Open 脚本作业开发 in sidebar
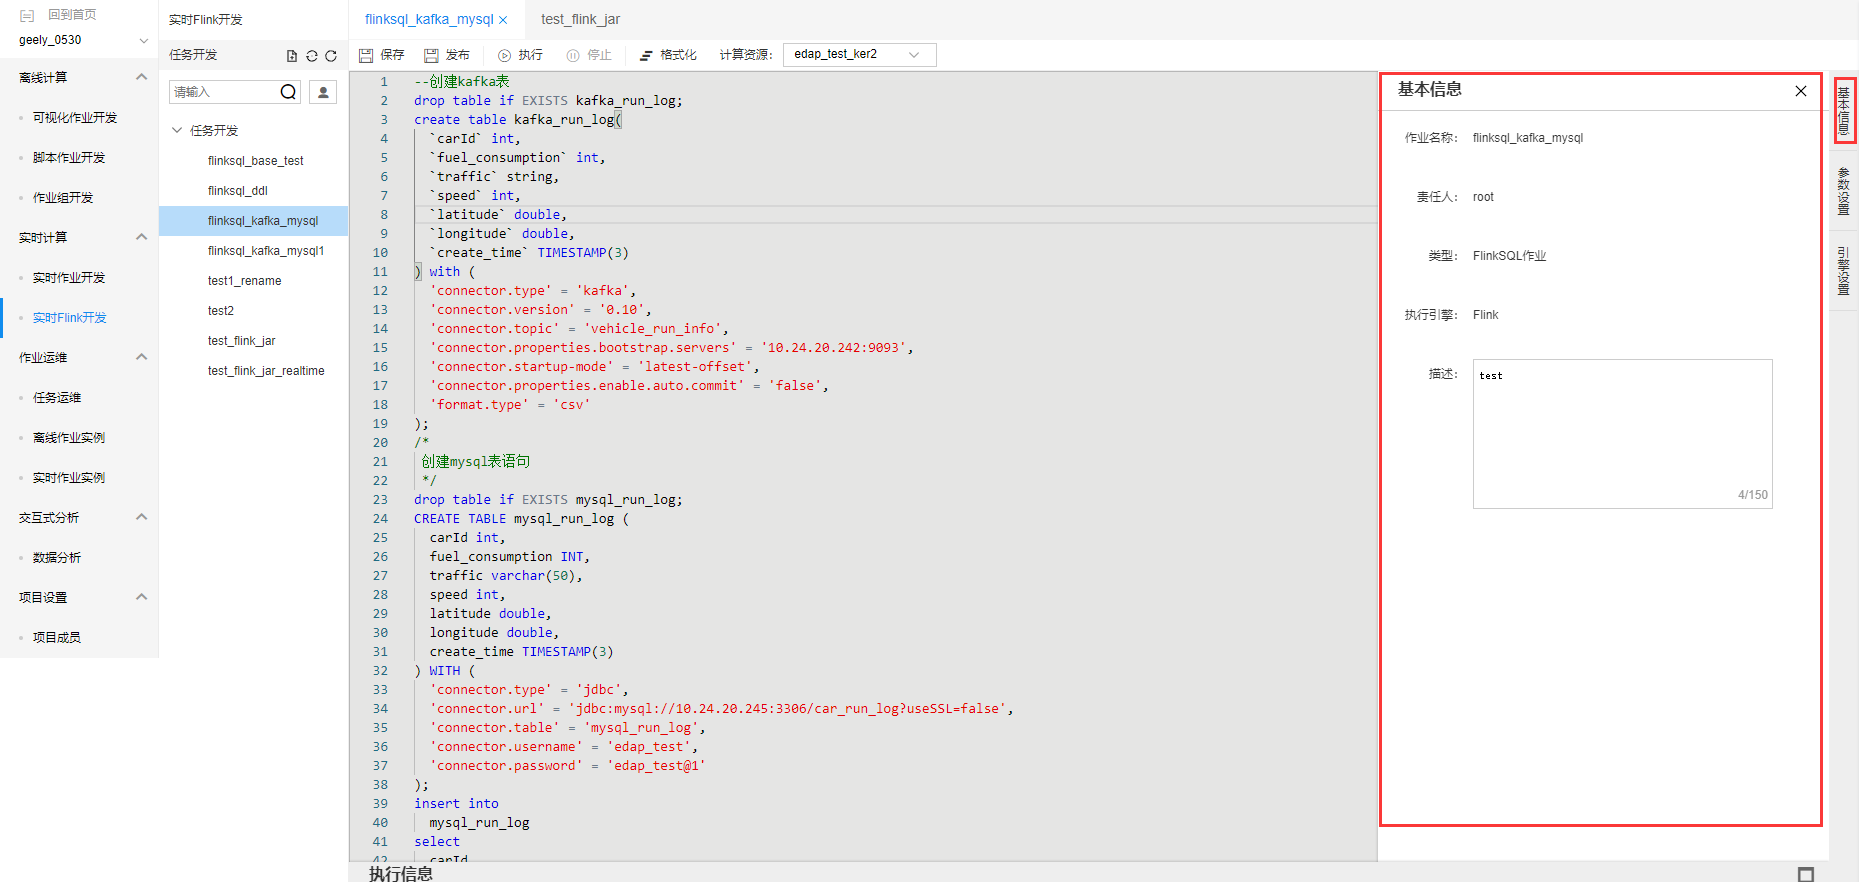This screenshot has height=882, width=1859. [x=69, y=158]
